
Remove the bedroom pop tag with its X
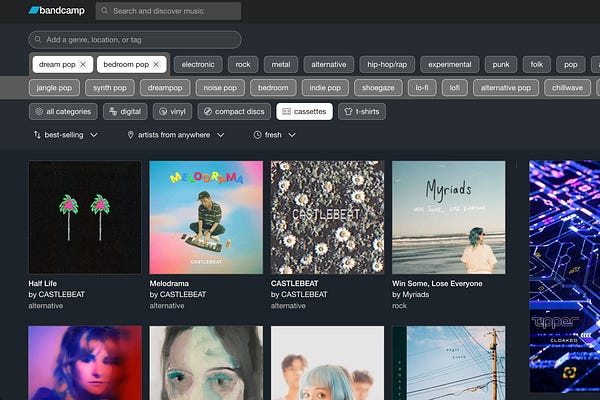coord(156,64)
